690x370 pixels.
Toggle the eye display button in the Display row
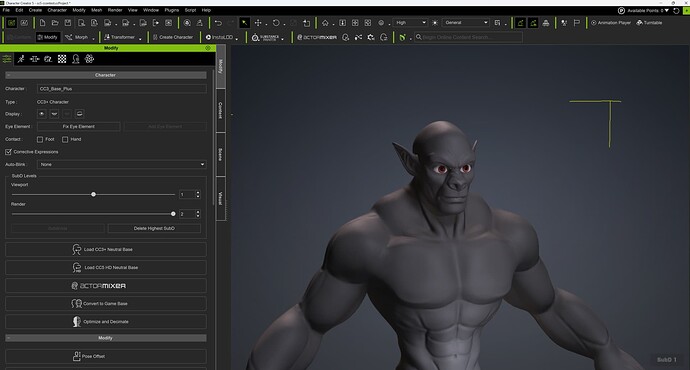coord(42,114)
